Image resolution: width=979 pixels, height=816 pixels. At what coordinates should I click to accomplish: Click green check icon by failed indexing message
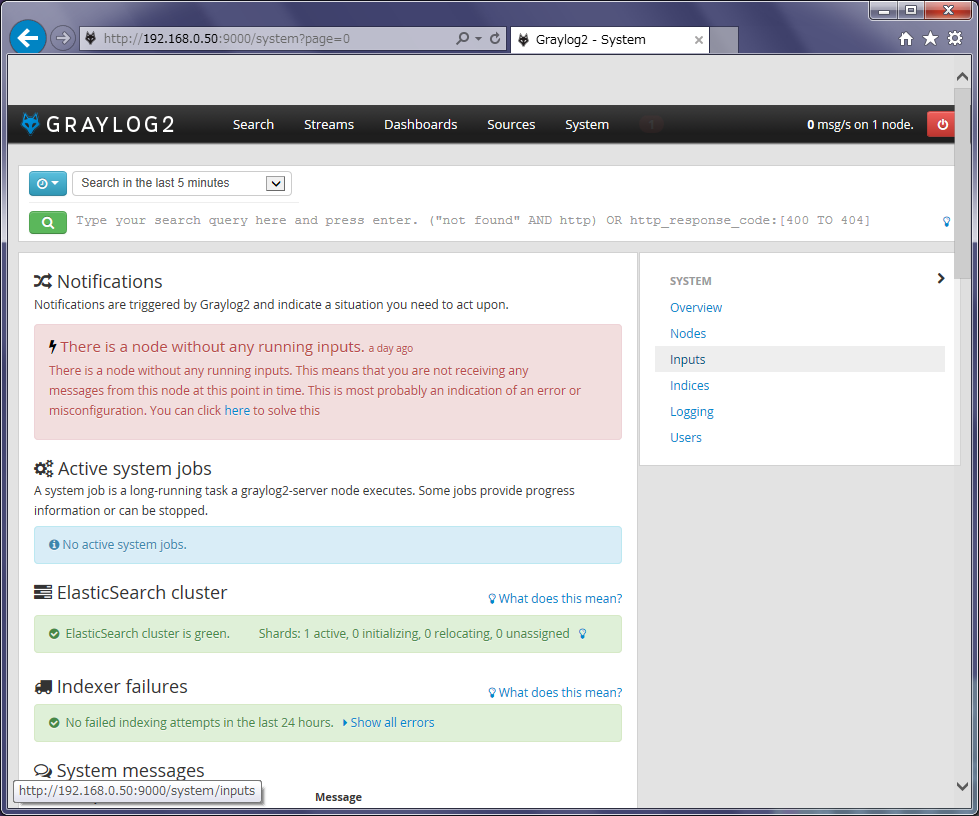tap(54, 722)
